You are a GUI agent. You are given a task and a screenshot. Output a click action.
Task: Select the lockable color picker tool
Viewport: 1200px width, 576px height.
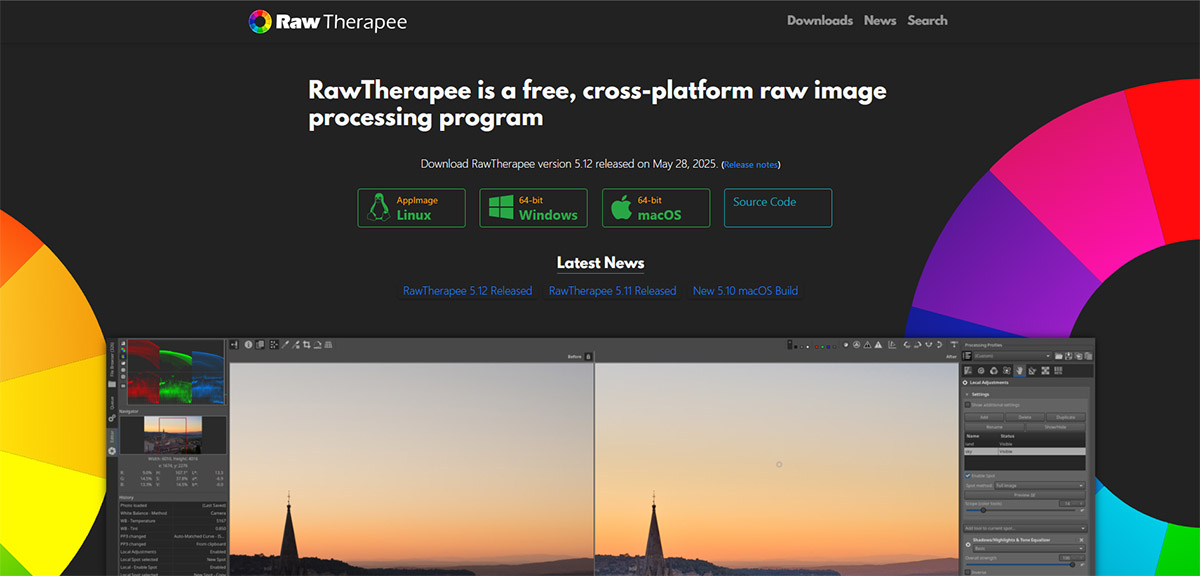click(x=296, y=344)
